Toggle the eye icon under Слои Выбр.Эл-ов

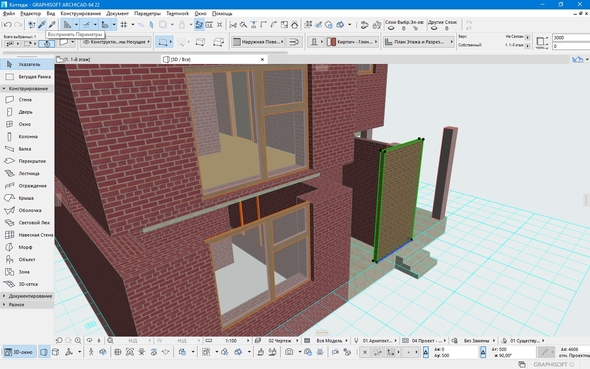coord(391,29)
